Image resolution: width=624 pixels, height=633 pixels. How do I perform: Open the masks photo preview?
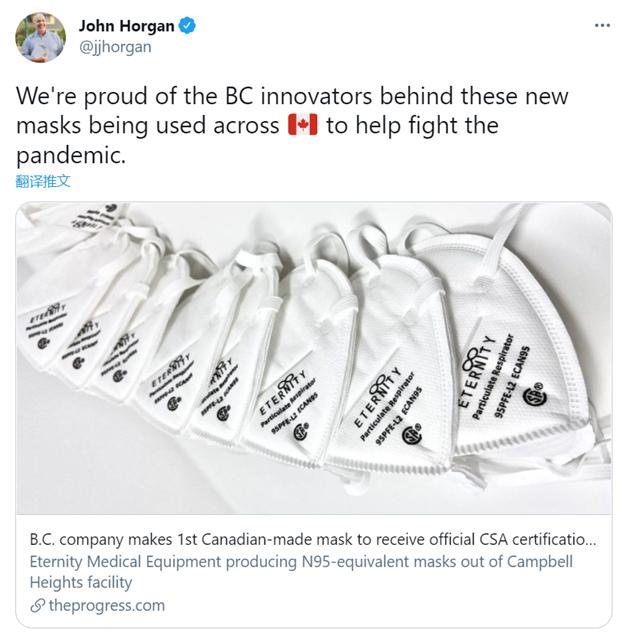314,358
